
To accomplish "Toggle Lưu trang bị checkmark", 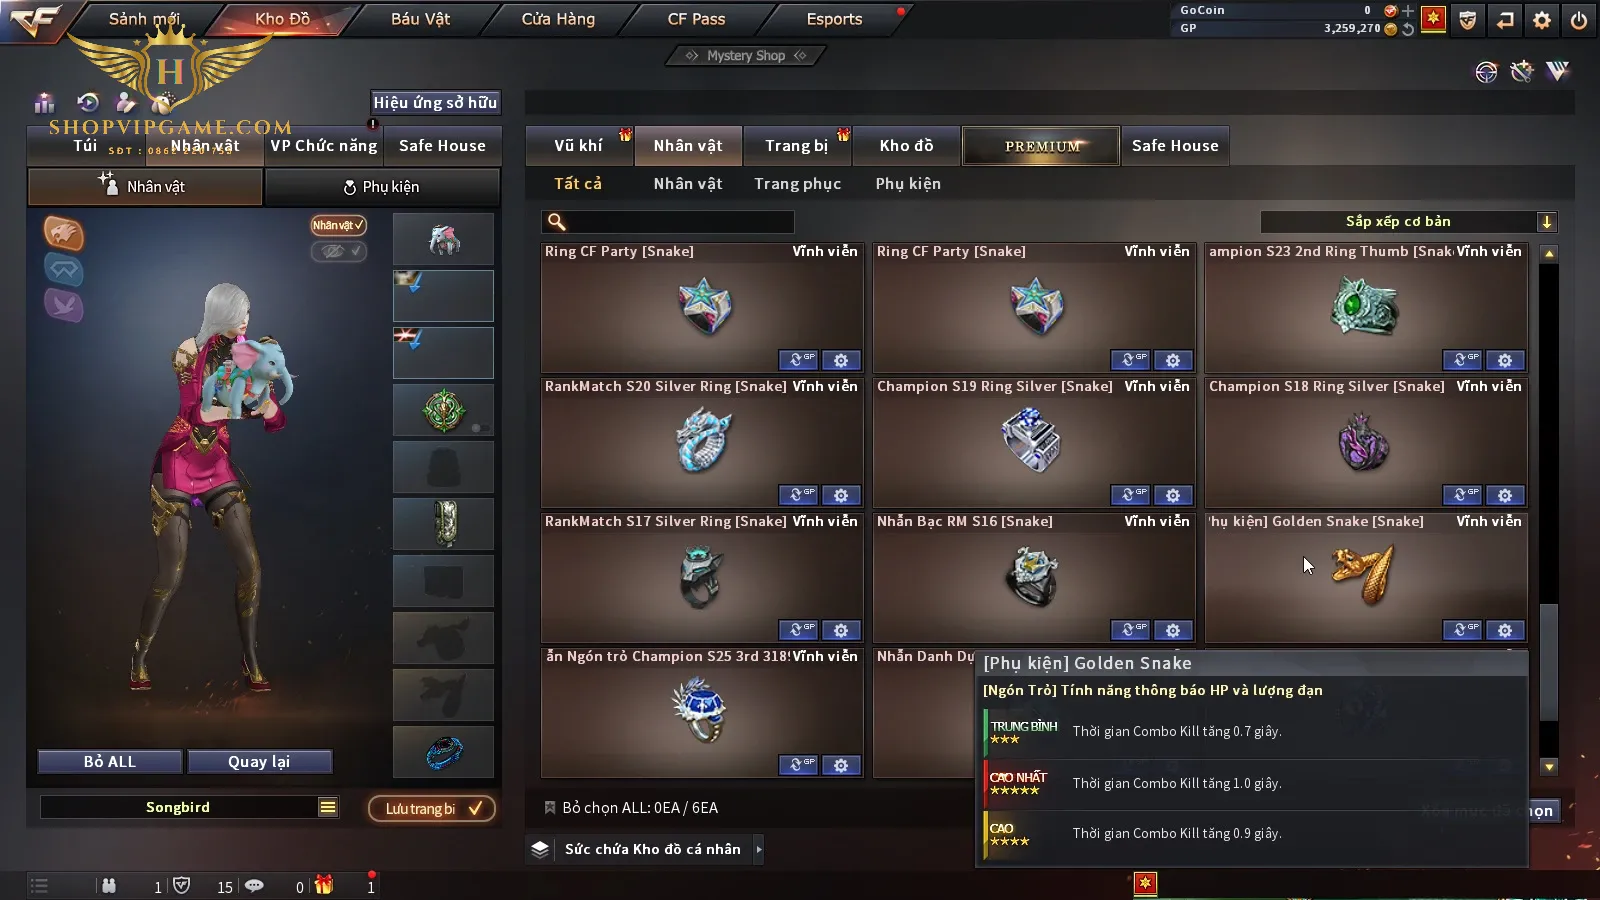I will 476,808.
